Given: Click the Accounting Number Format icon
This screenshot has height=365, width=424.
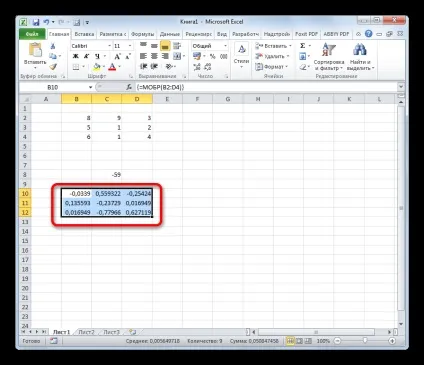Looking at the screenshot, I should [197, 56].
